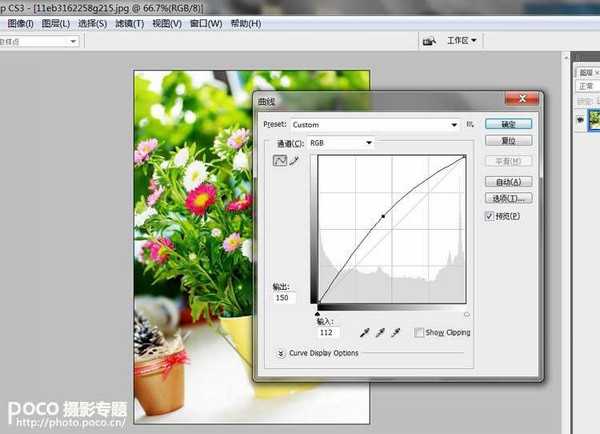Select the pencil draw-curve tool
This screenshot has height=434, width=600.
coord(294,161)
